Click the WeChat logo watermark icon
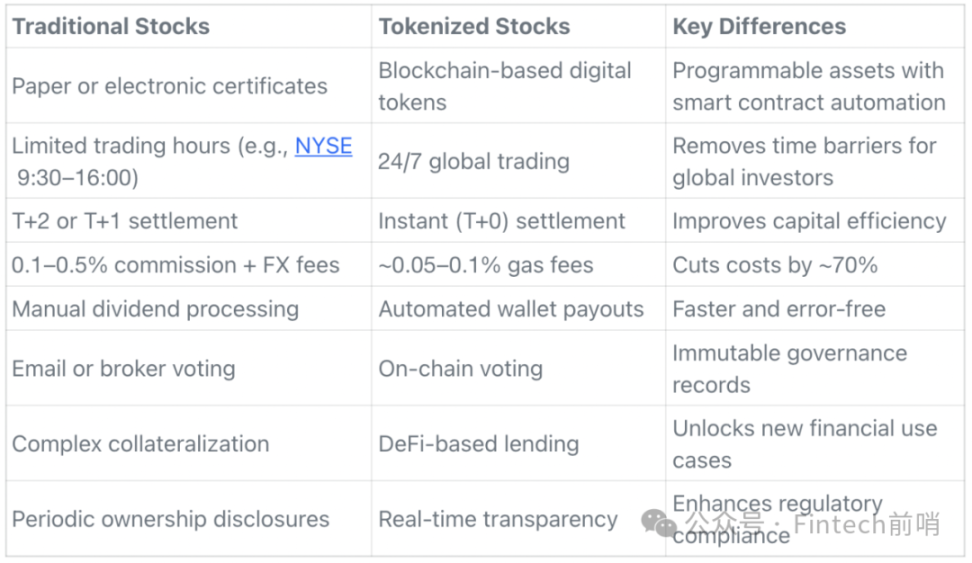The height and width of the screenshot is (563, 972). 659,523
